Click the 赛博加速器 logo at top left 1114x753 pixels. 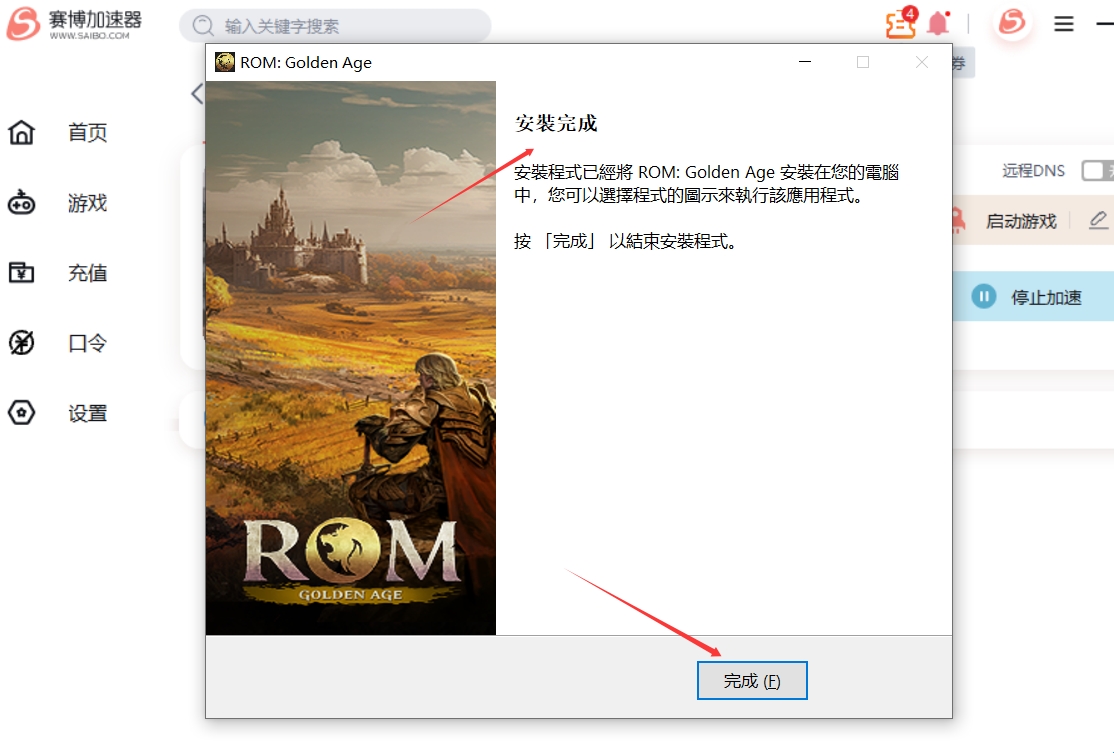click(x=75, y=24)
